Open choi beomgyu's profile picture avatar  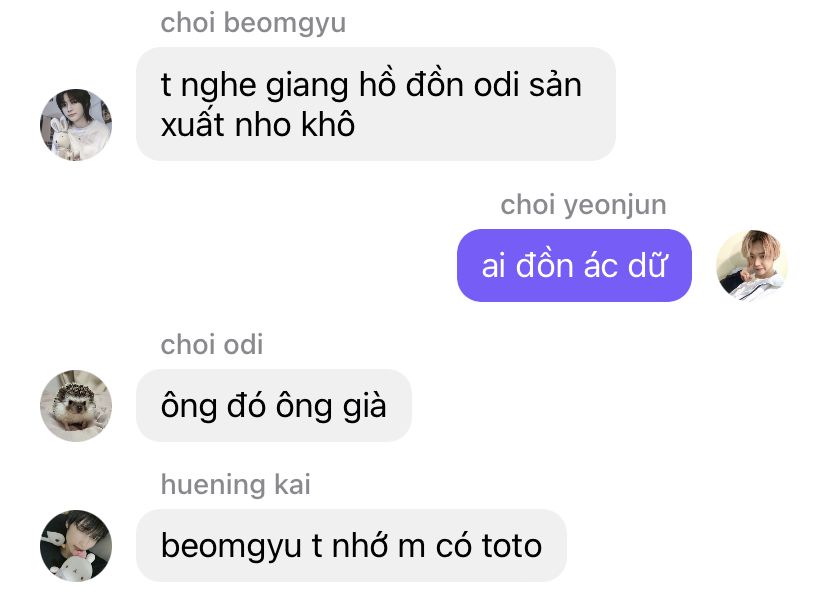coord(76,125)
